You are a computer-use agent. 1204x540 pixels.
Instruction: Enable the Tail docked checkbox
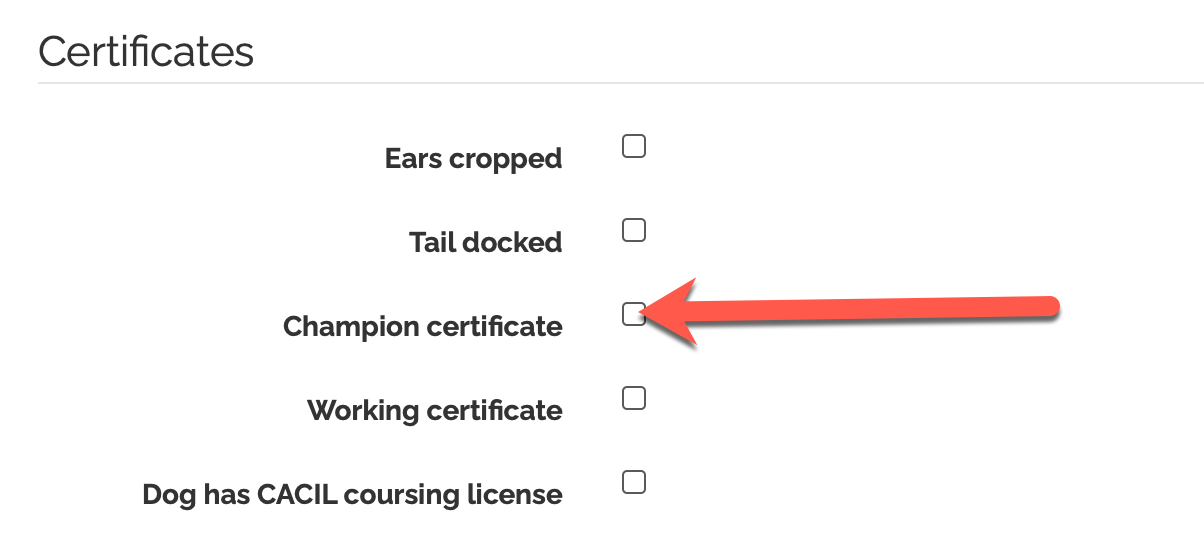pyautogui.click(x=634, y=231)
